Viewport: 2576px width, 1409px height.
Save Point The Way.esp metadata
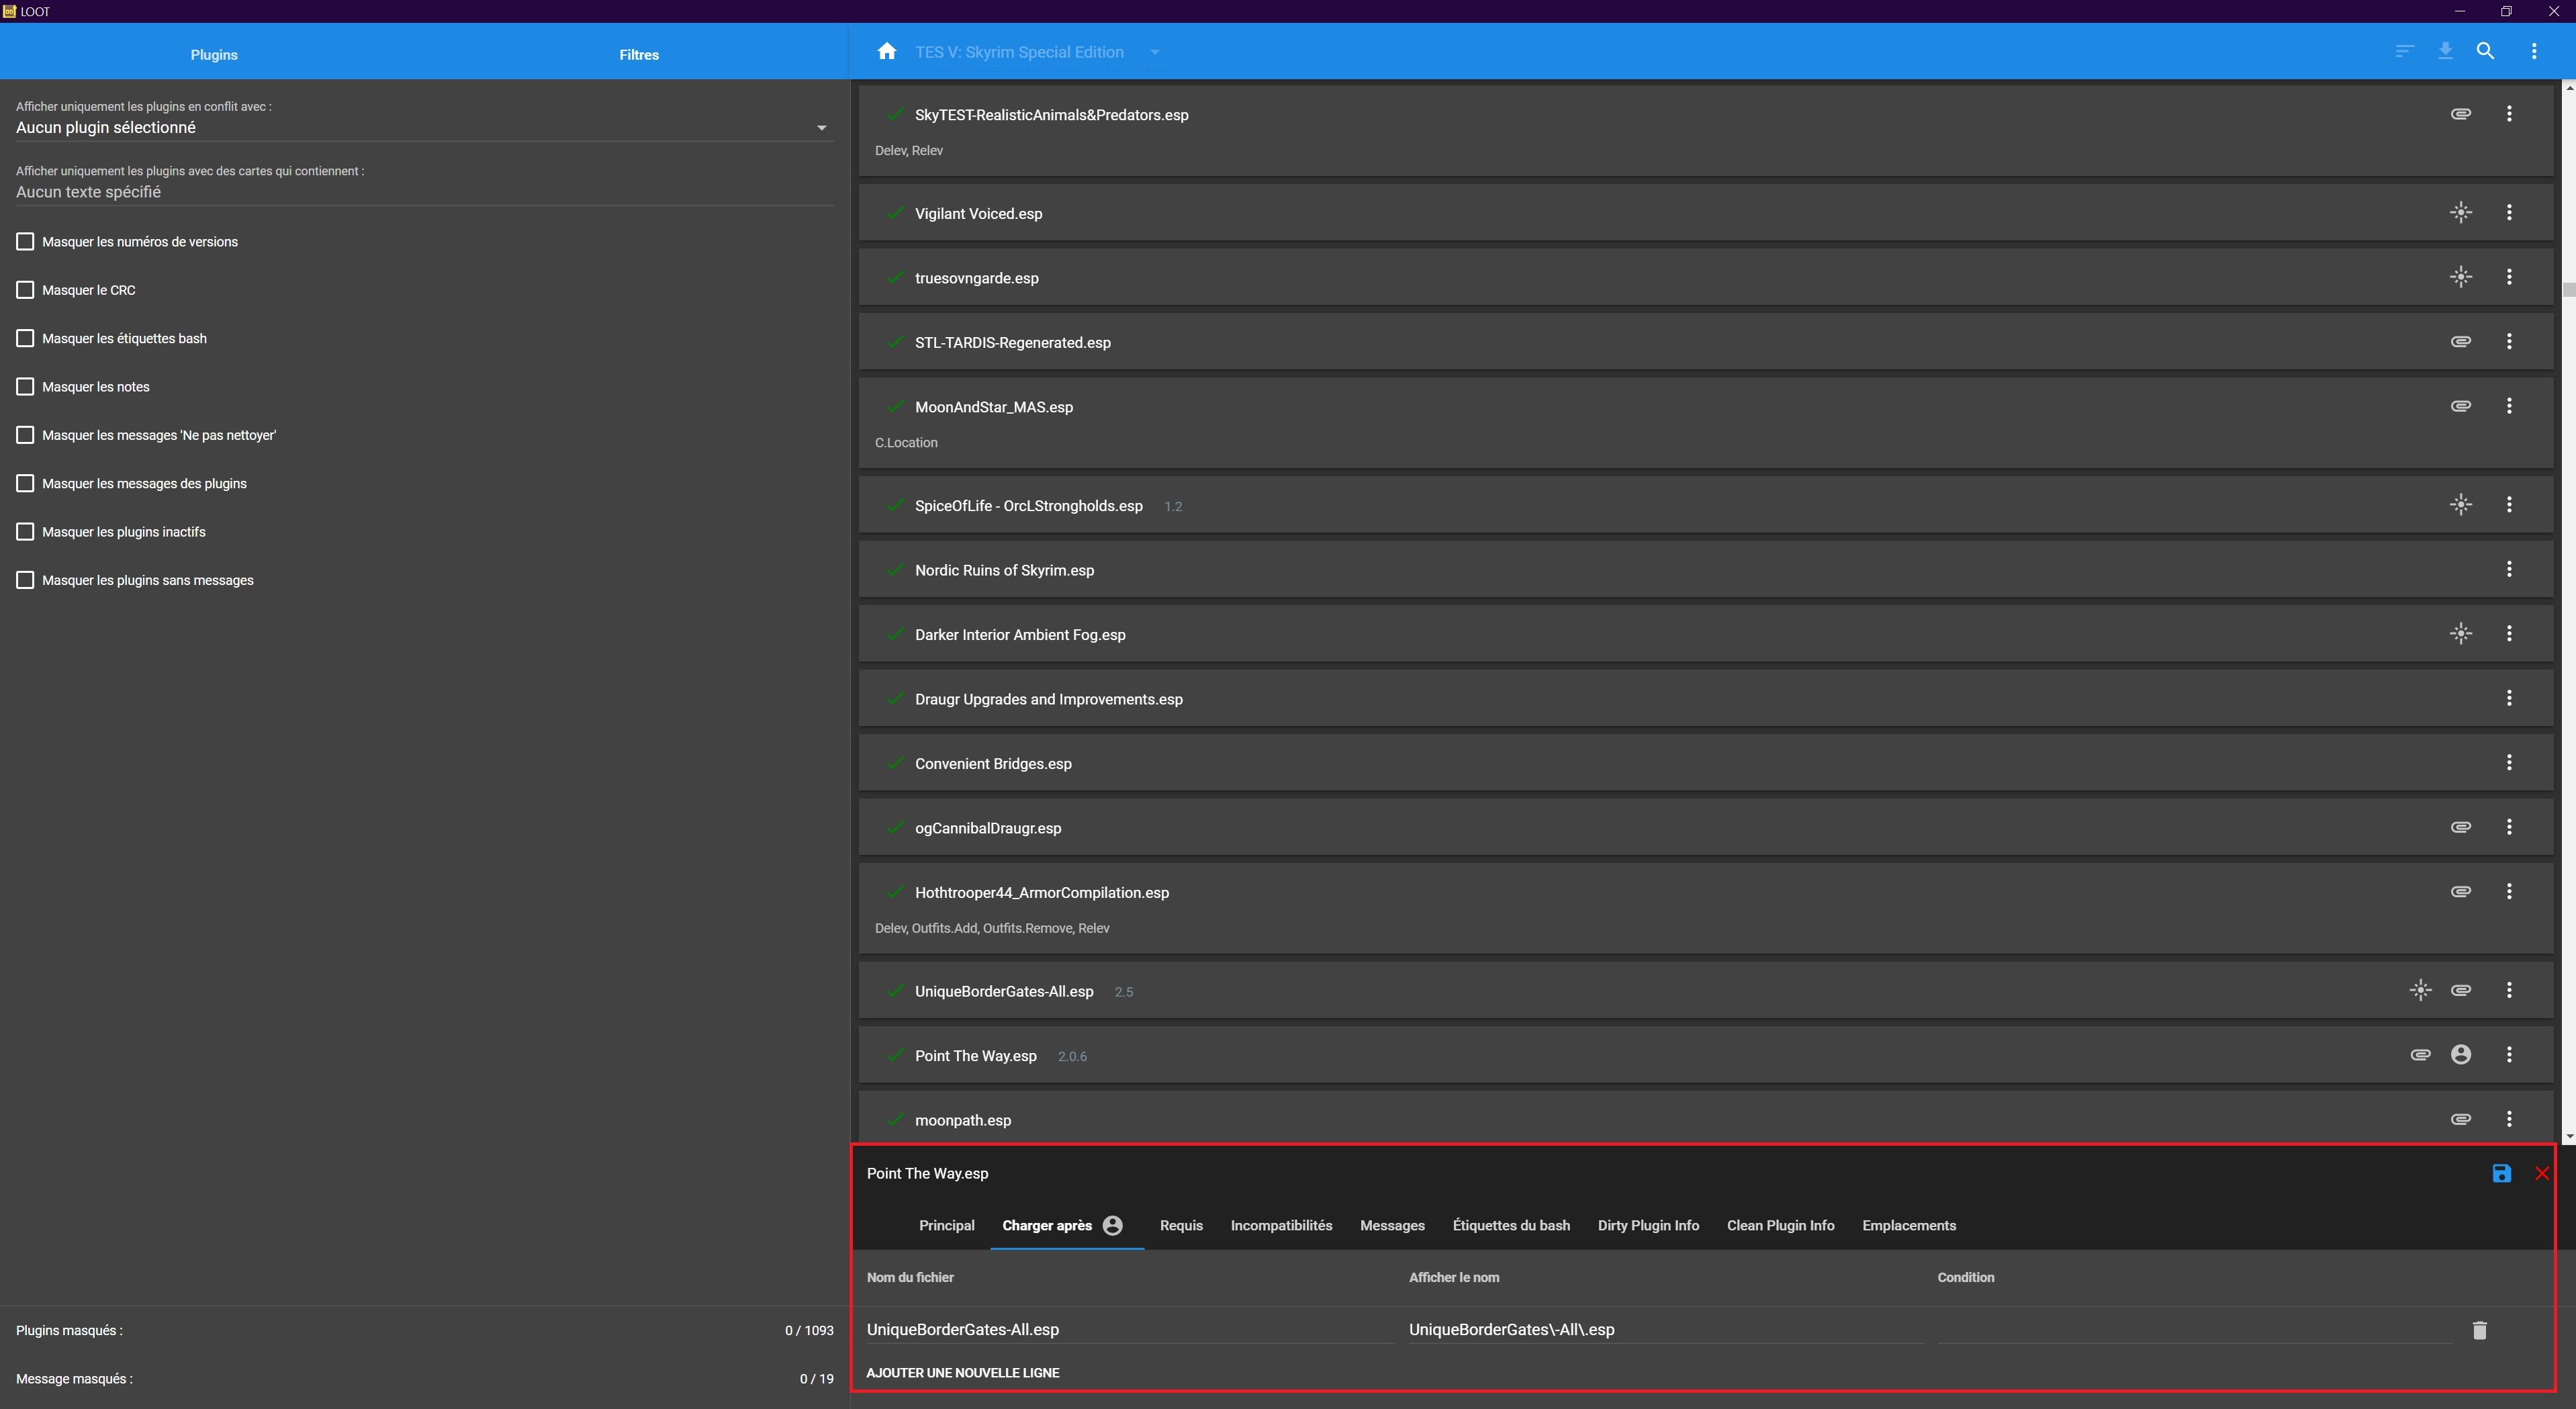point(2501,1173)
